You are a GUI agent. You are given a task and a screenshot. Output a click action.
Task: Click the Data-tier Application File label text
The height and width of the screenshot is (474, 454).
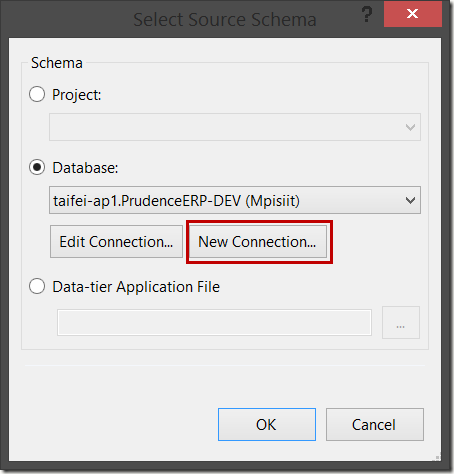point(136,287)
